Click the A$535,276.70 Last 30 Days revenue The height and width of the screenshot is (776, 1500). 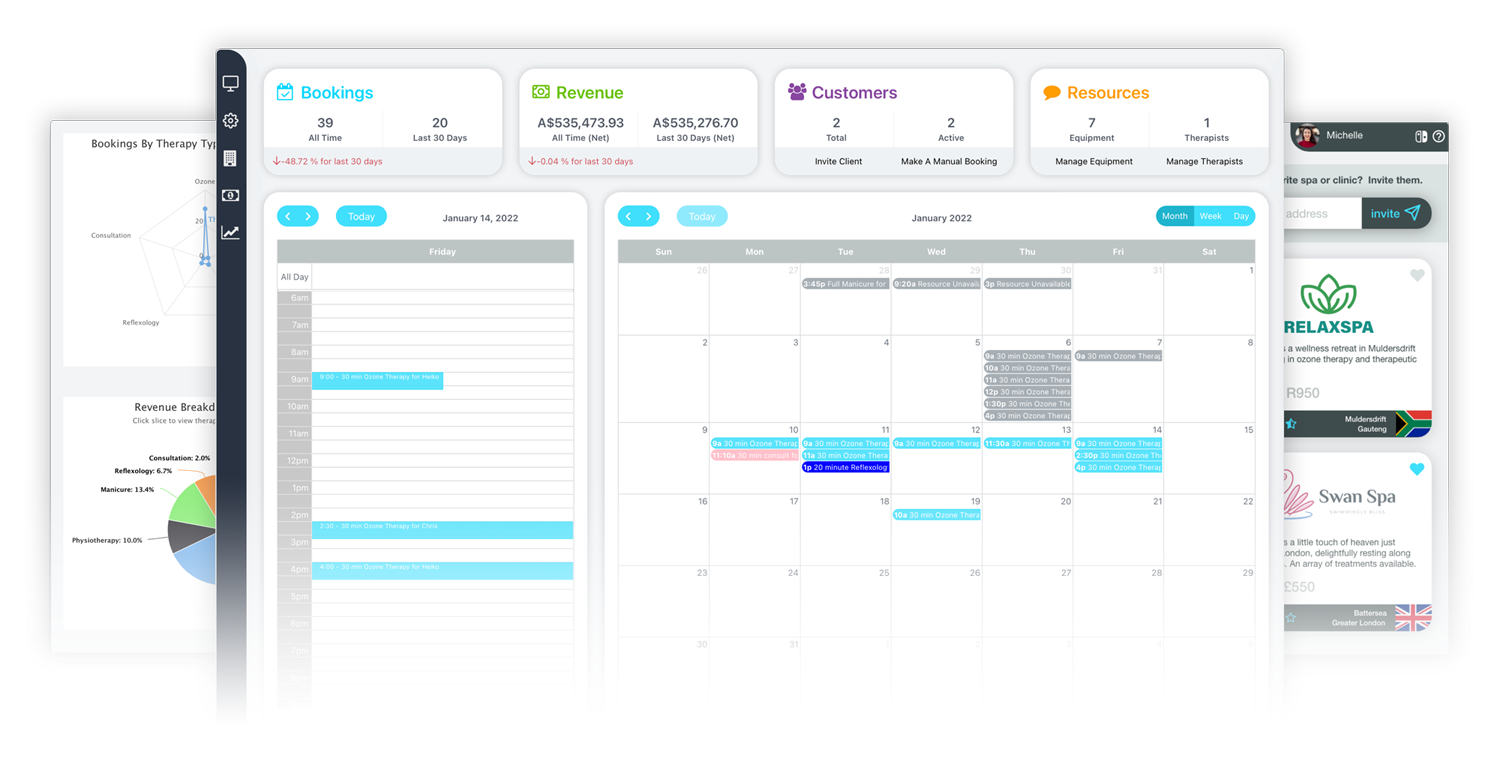point(695,129)
